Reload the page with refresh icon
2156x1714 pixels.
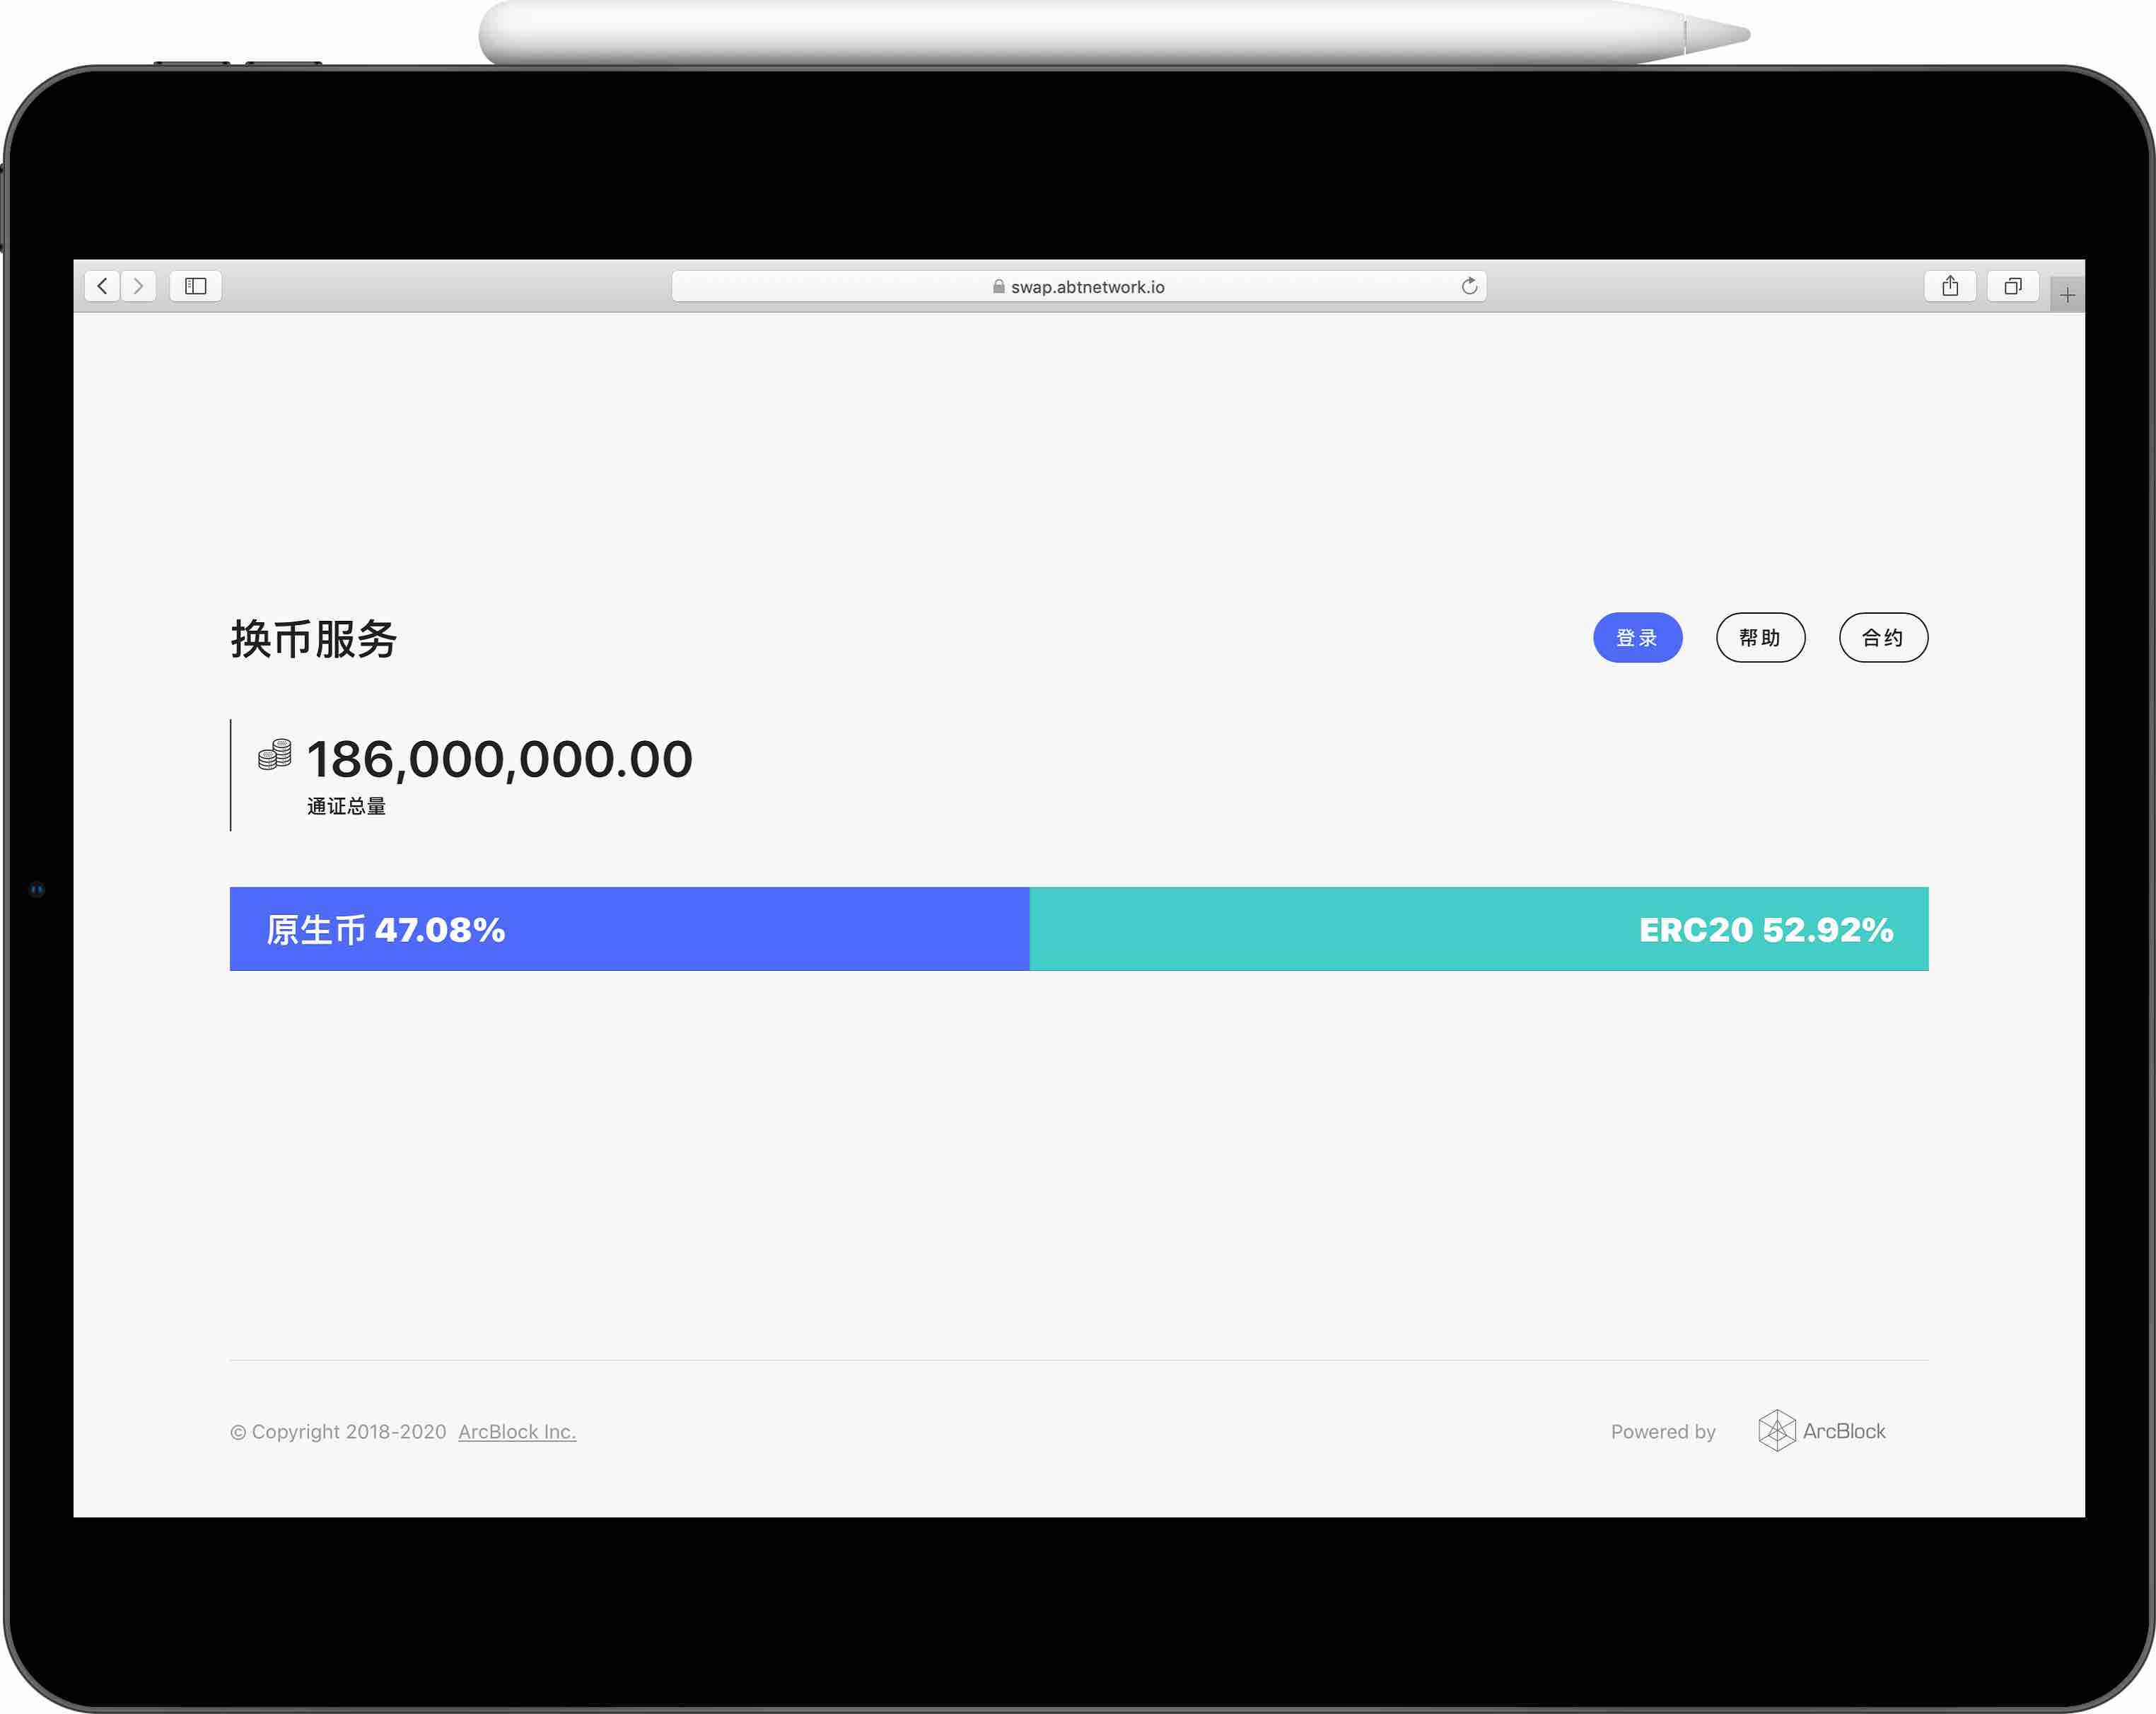(1469, 286)
